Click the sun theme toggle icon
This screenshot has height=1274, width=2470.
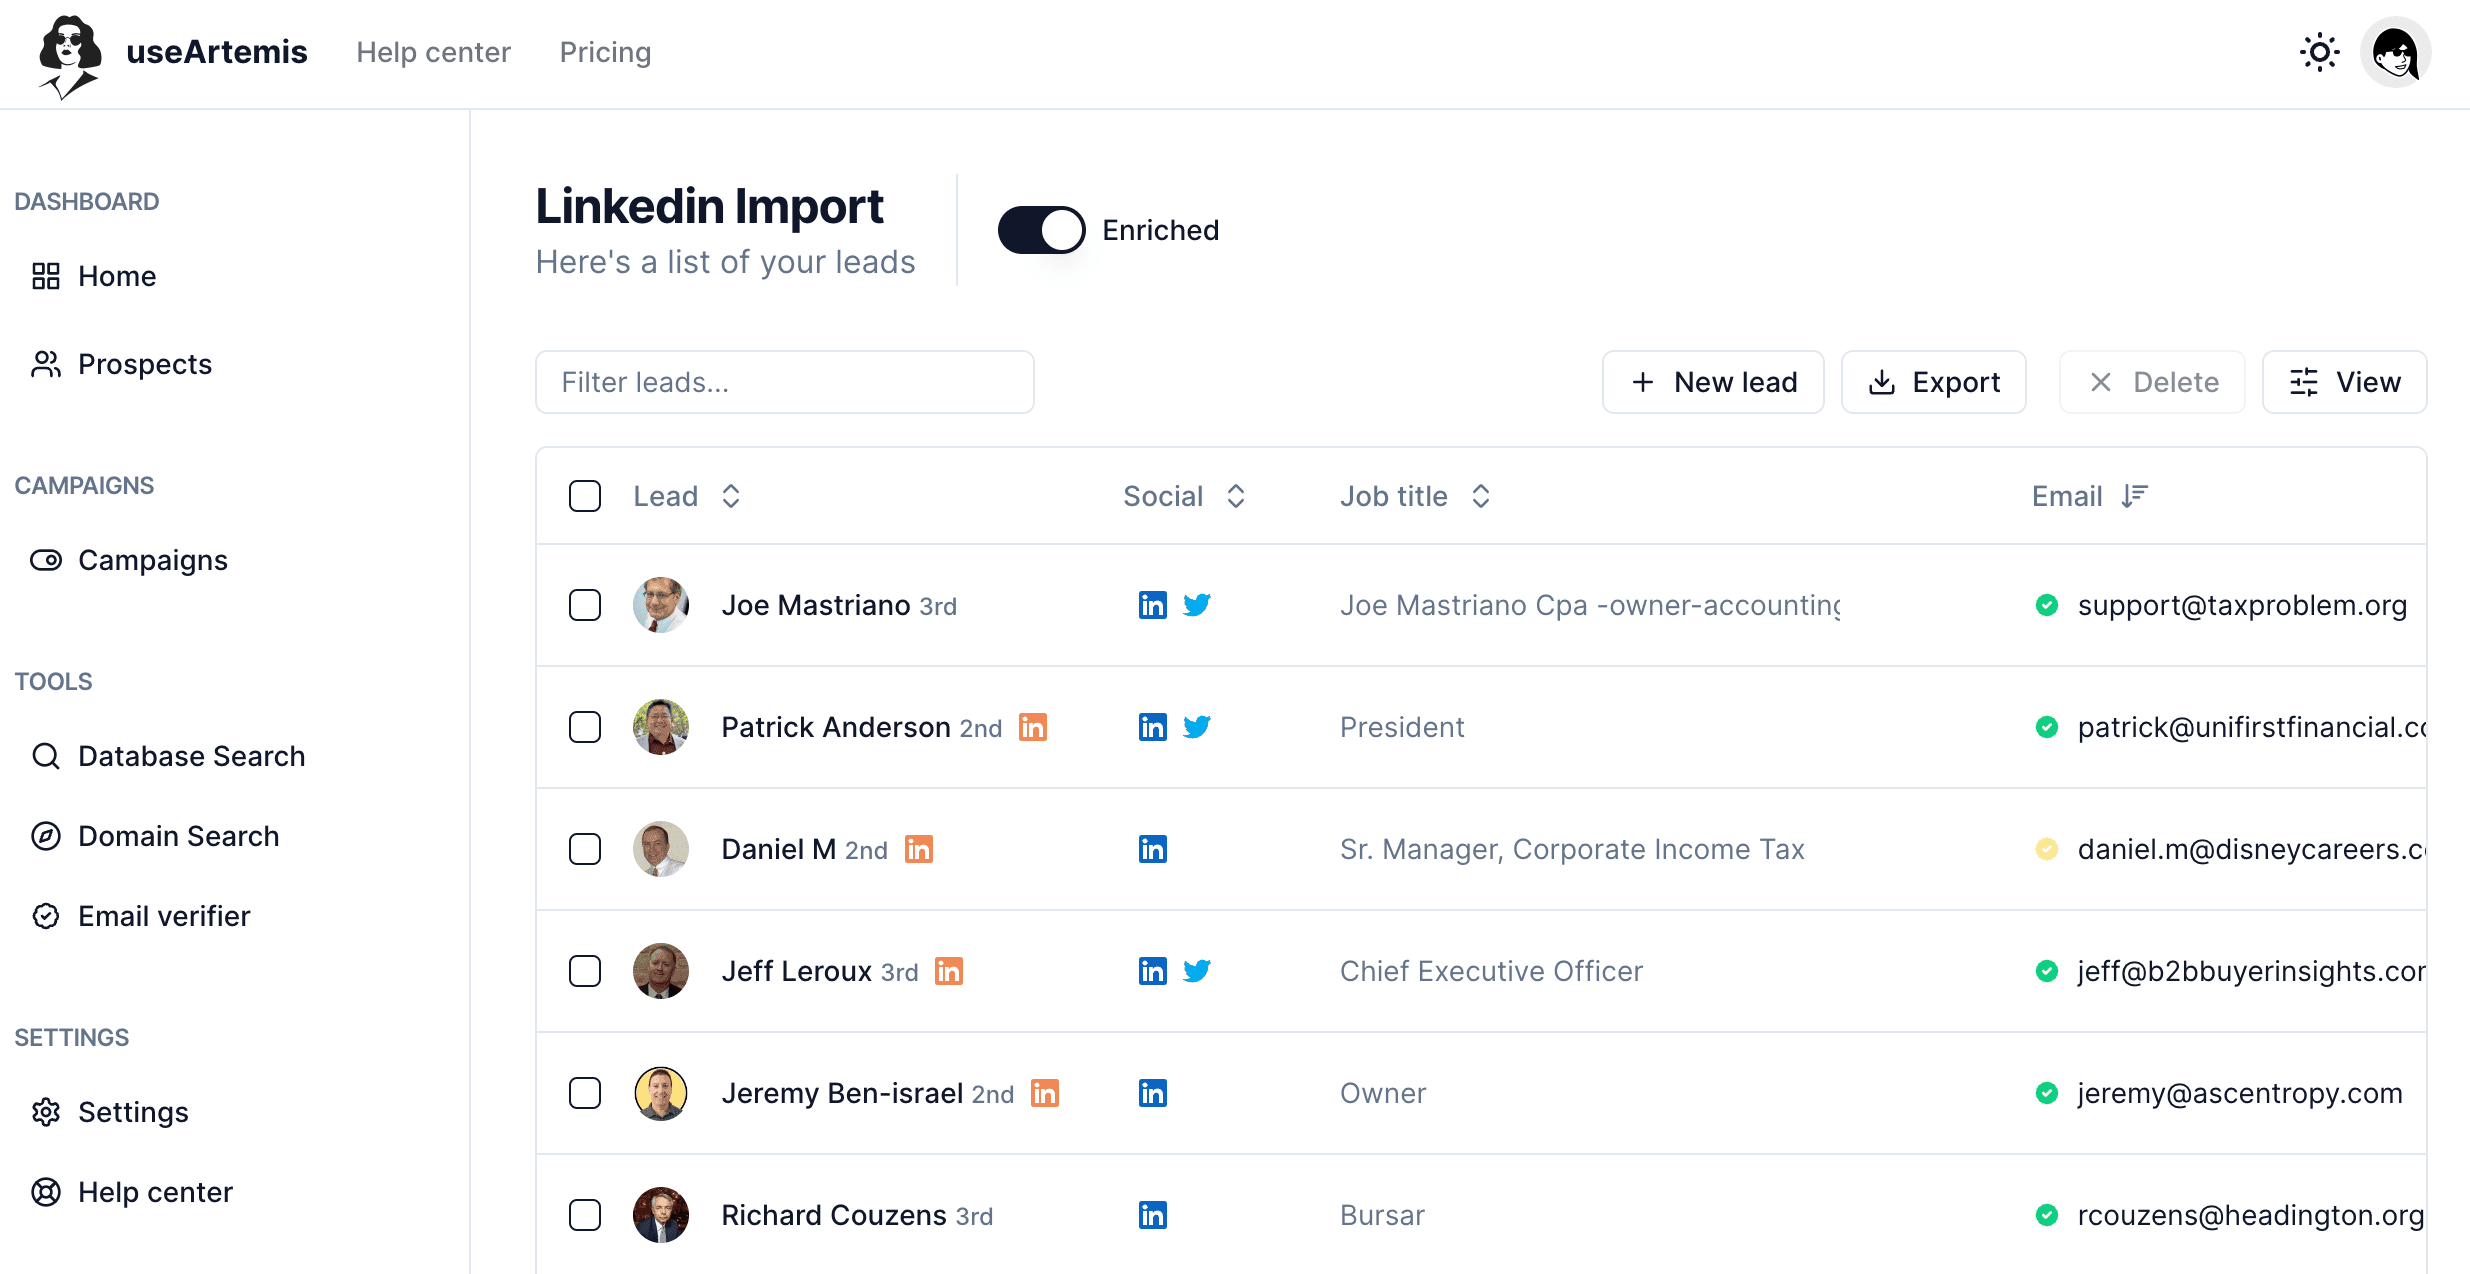2319,52
